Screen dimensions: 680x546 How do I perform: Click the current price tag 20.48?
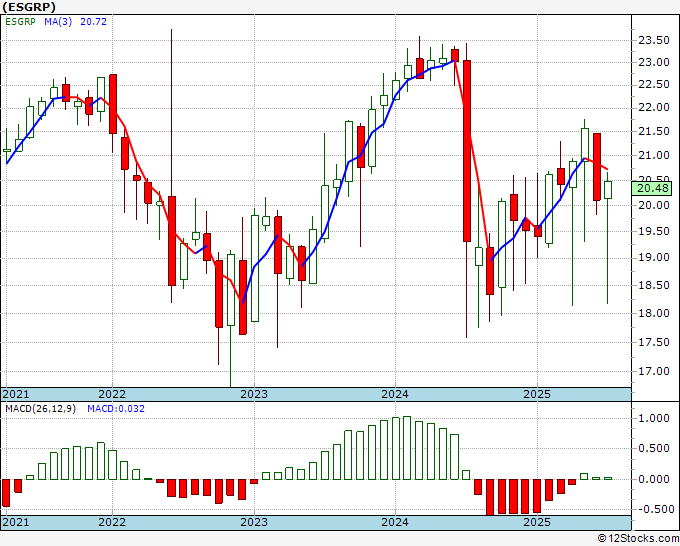(x=654, y=188)
